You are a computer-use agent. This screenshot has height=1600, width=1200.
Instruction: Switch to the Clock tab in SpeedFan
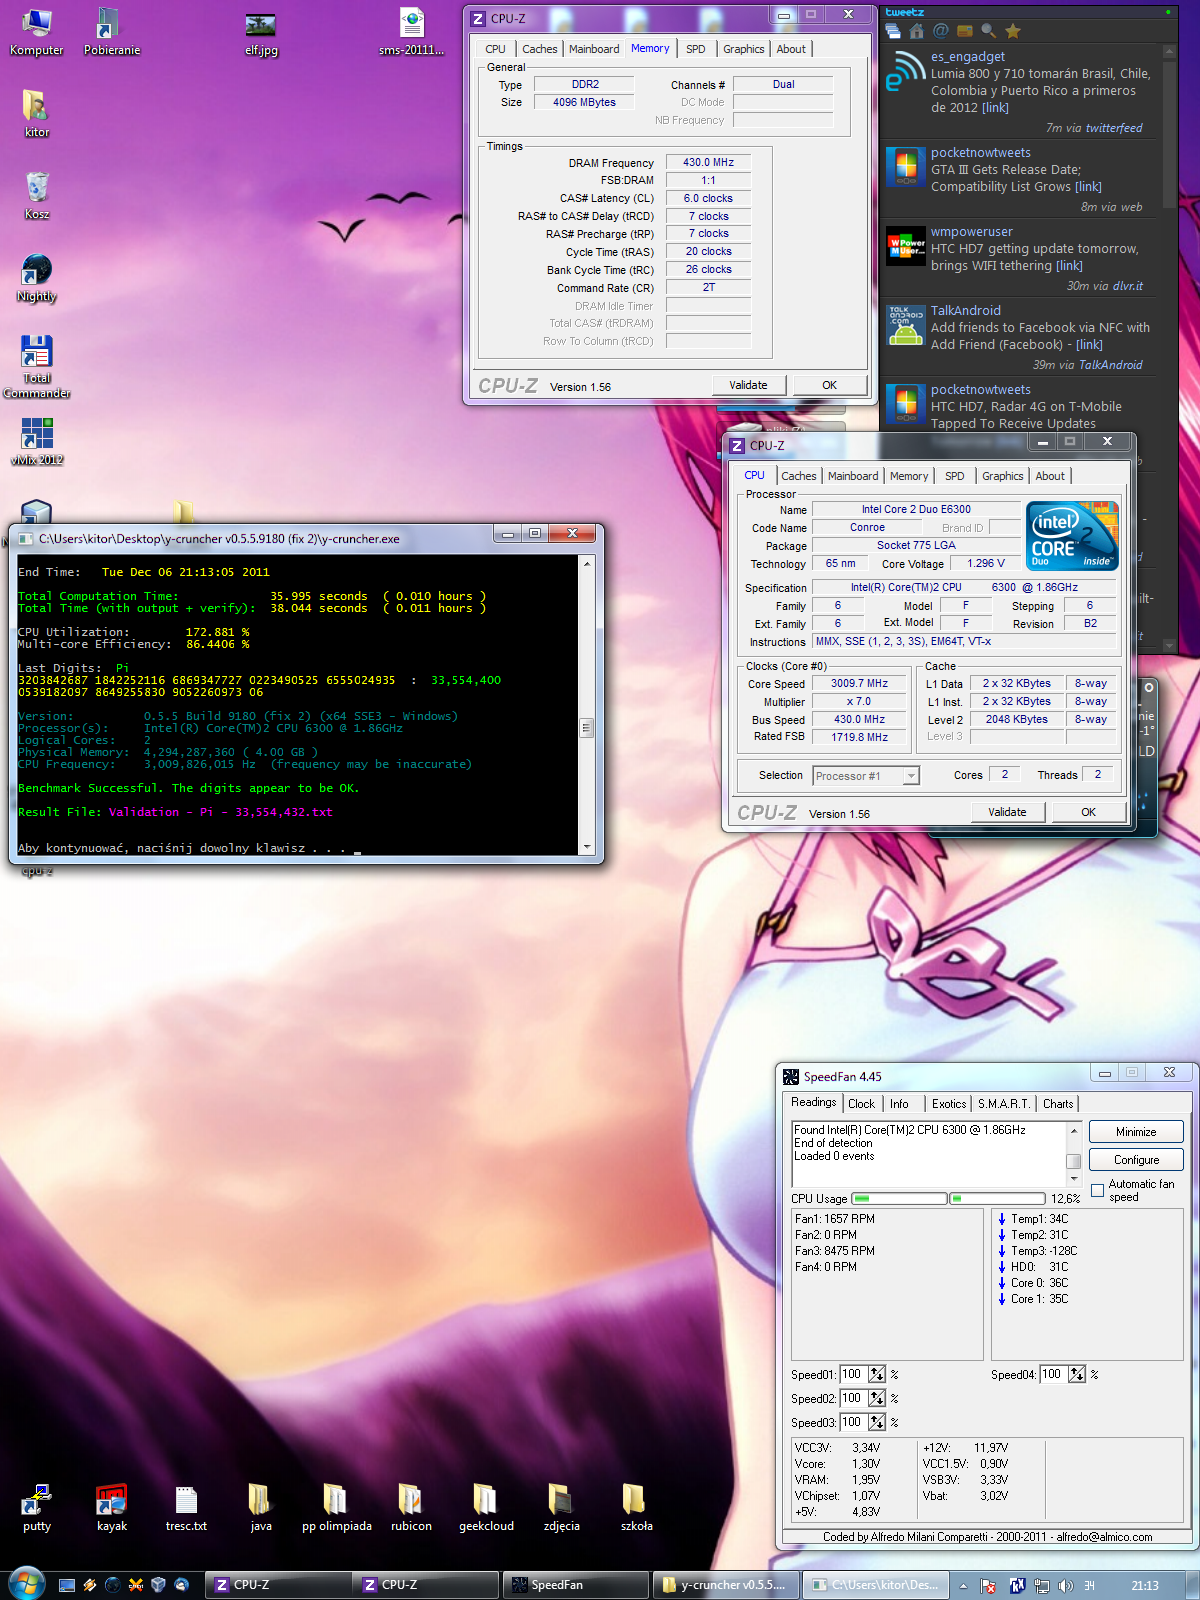click(861, 1104)
